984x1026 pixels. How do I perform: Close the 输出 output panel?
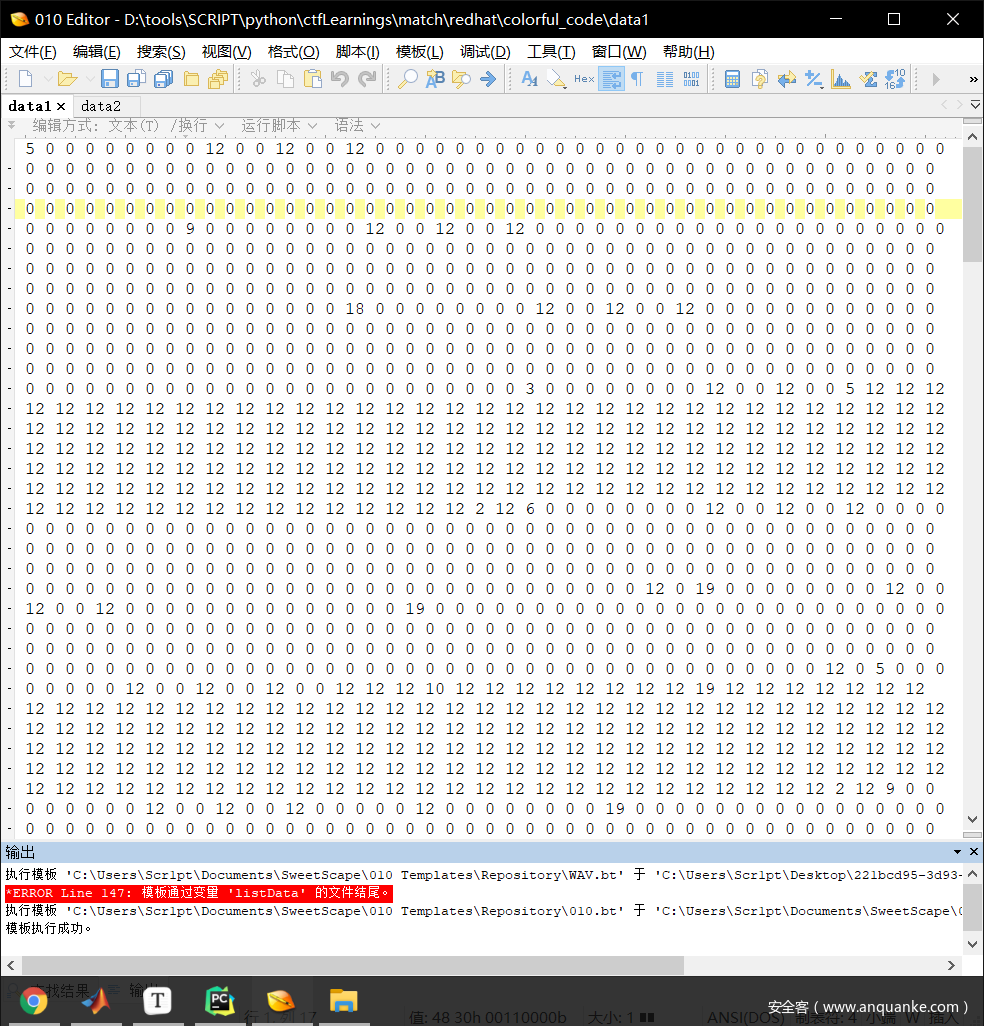[973, 852]
